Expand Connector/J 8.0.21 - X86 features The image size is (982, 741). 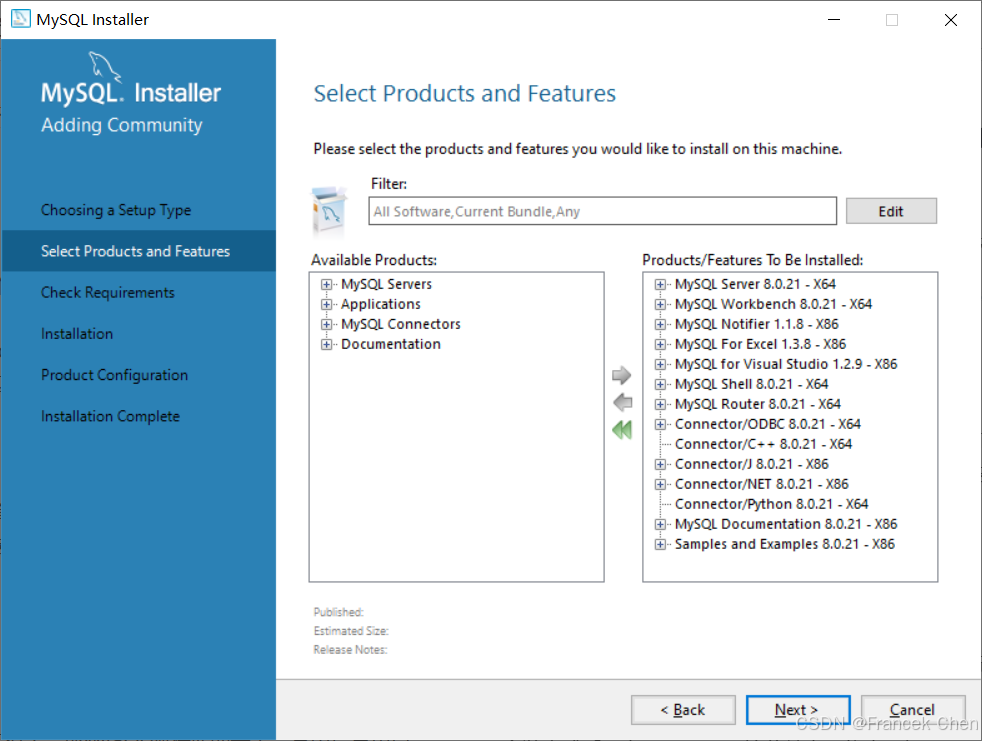tap(660, 464)
